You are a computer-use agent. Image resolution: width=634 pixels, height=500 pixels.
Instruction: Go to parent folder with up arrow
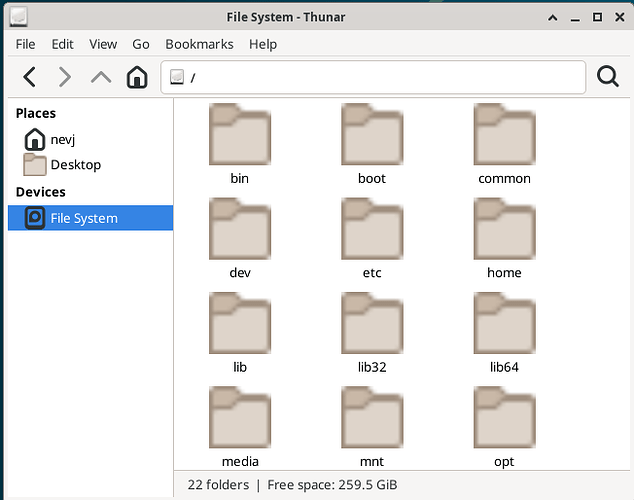coord(101,77)
